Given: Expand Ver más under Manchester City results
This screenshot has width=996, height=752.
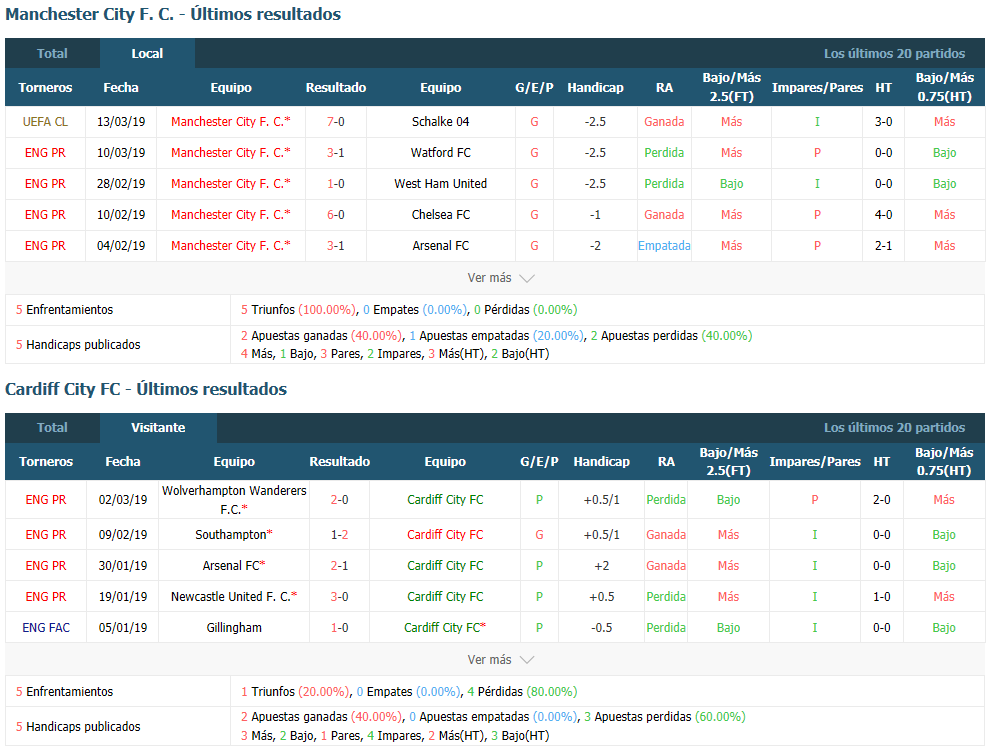Looking at the screenshot, I should click(501, 278).
